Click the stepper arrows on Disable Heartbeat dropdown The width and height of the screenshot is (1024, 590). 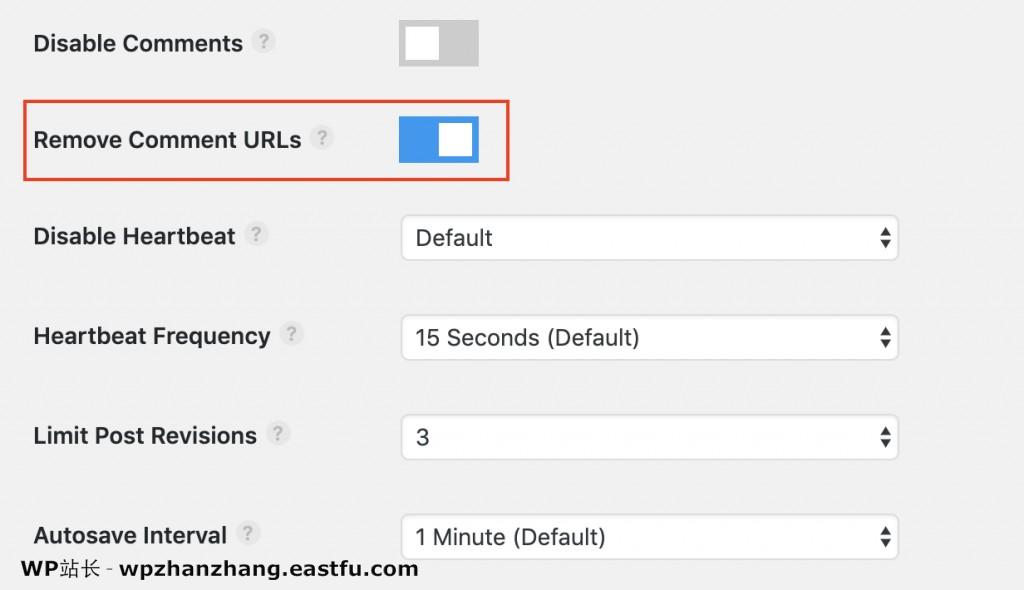[x=884, y=238]
